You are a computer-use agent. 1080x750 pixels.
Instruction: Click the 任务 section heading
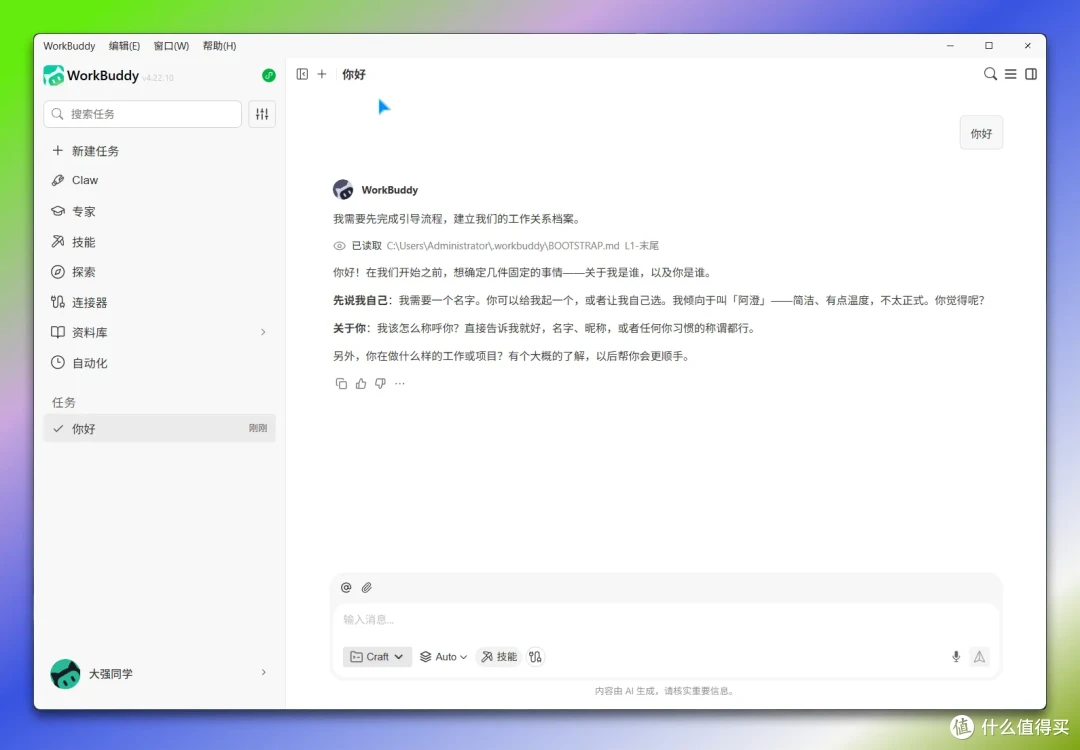[64, 403]
